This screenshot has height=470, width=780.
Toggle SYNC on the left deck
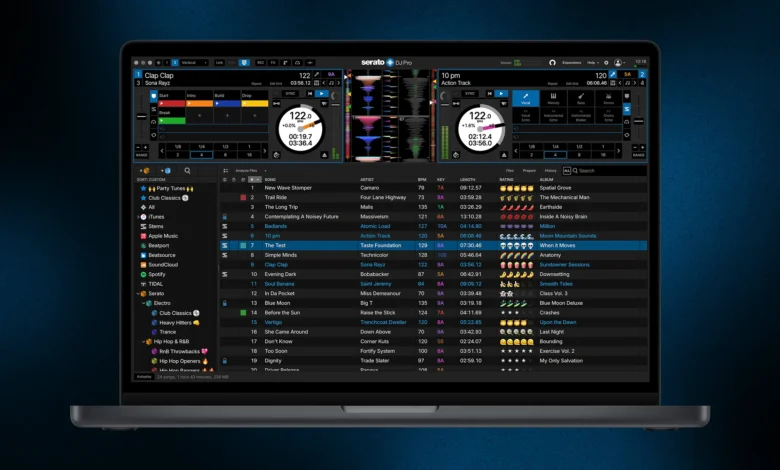[x=291, y=94]
